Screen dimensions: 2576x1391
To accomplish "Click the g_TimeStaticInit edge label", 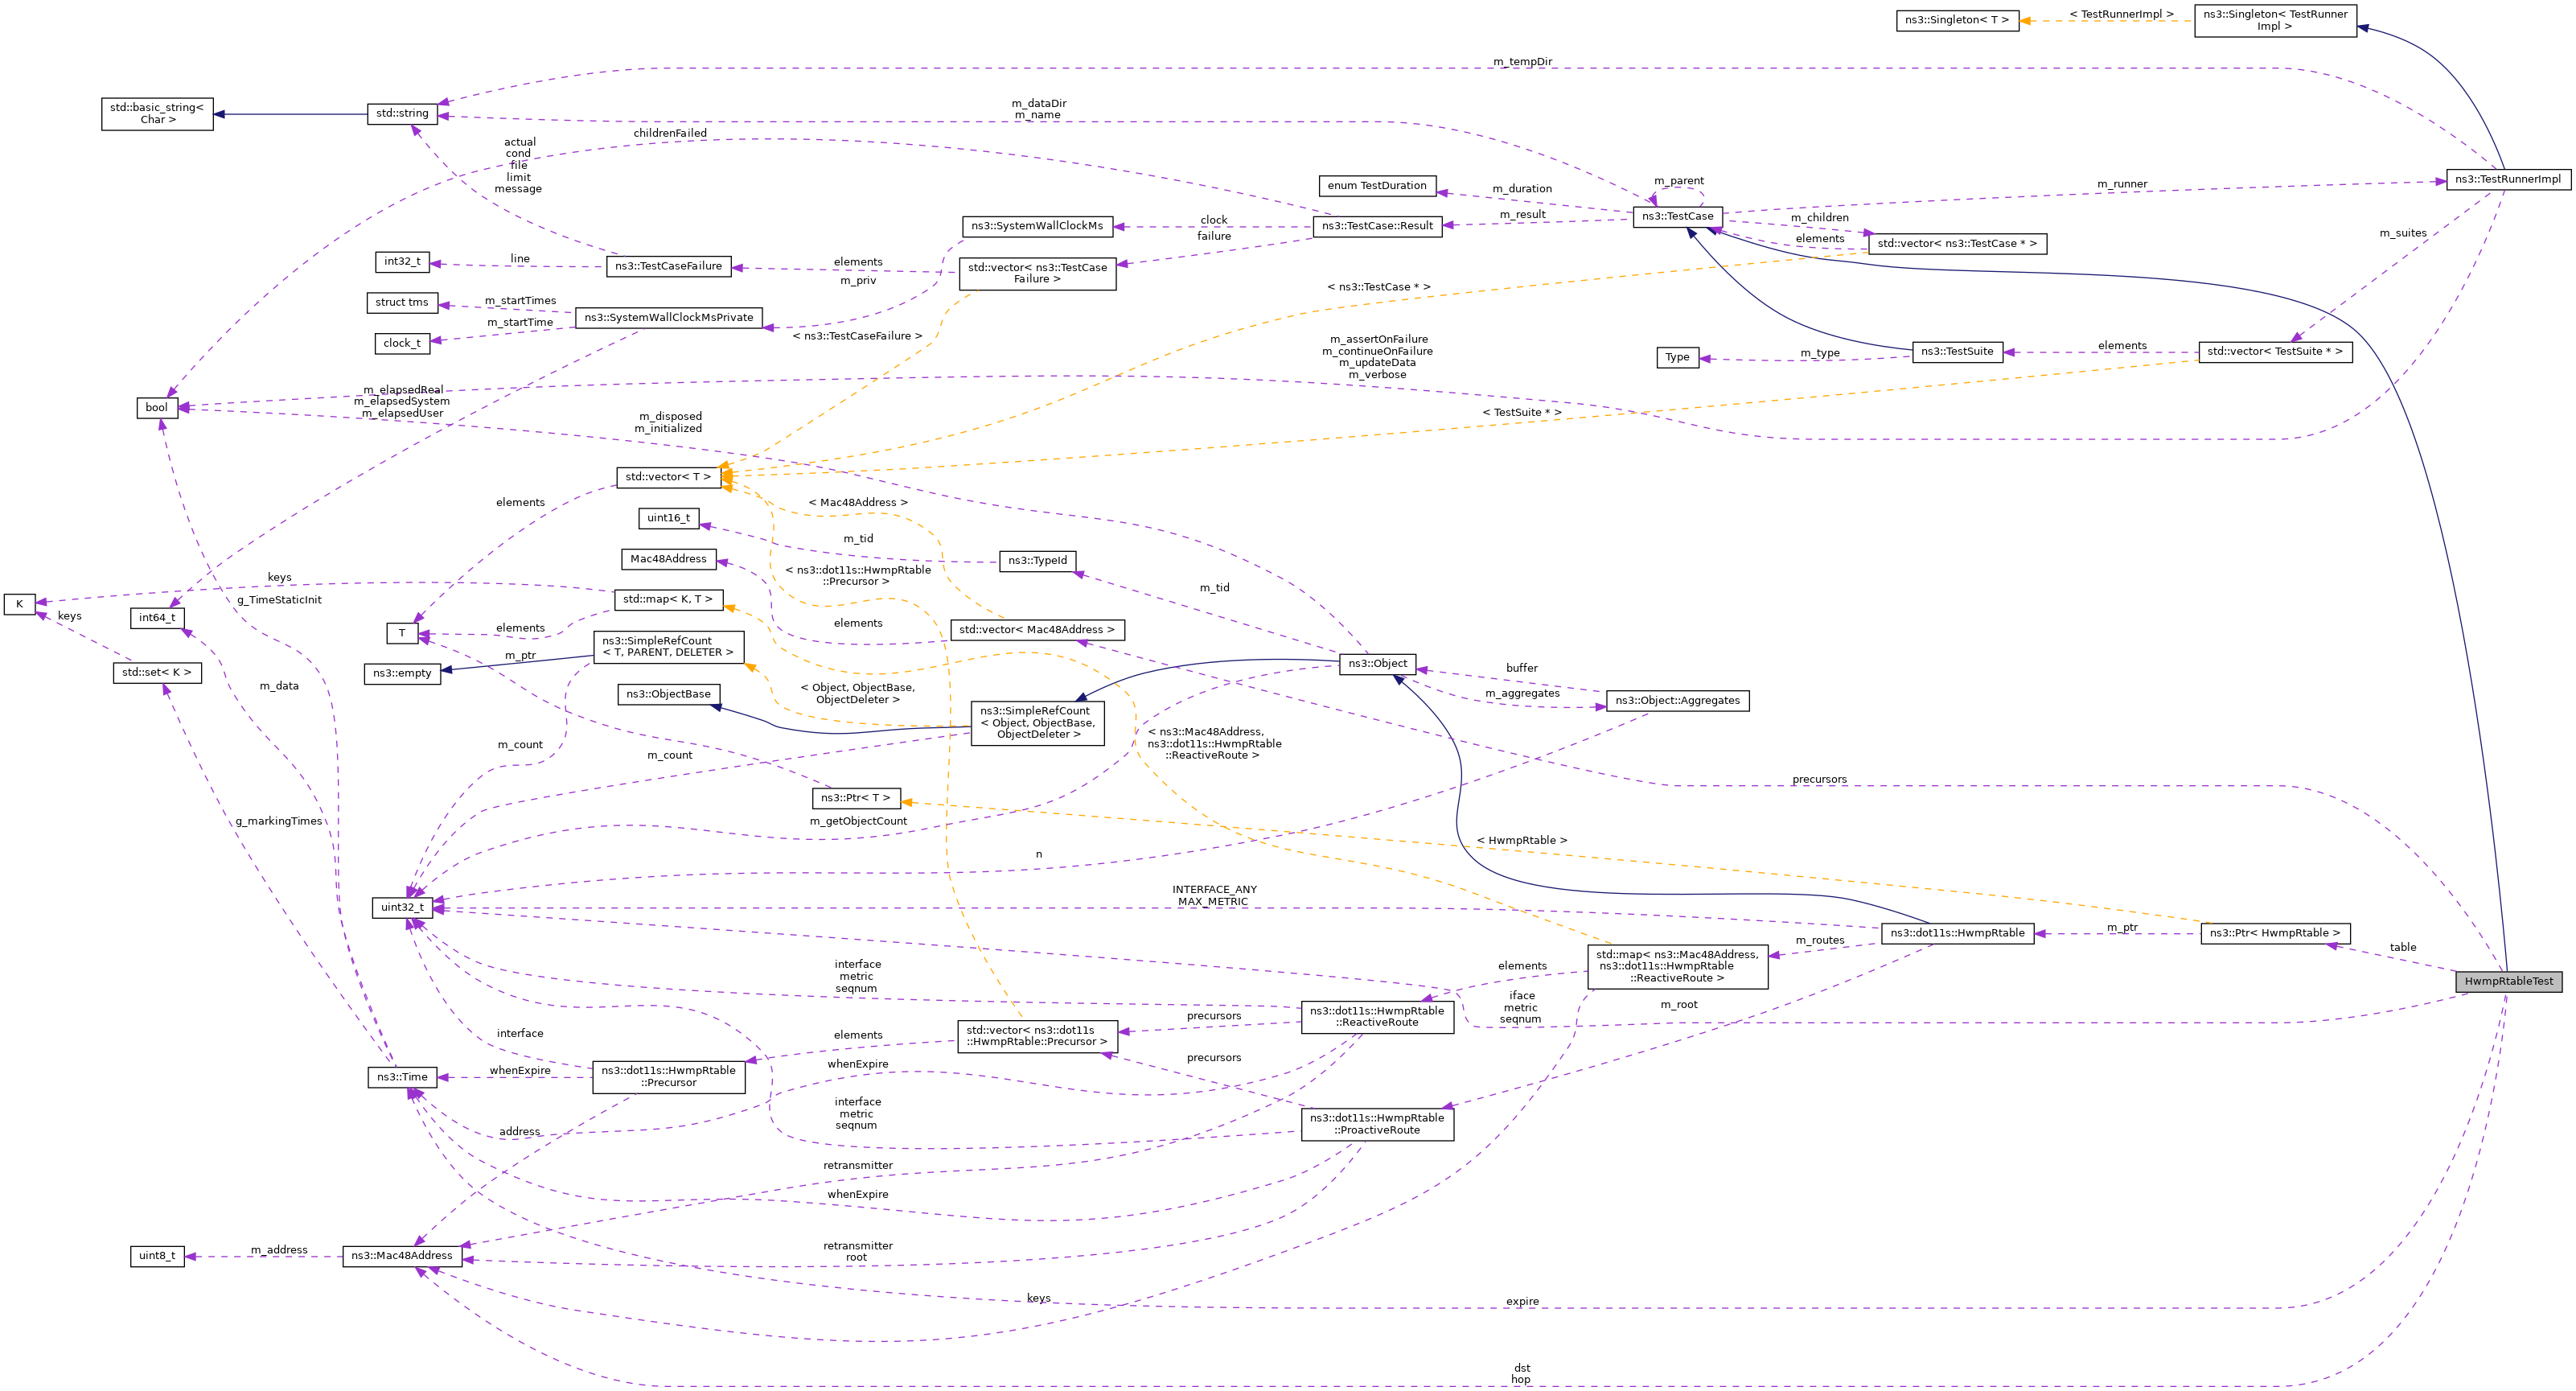I will pos(279,600).
